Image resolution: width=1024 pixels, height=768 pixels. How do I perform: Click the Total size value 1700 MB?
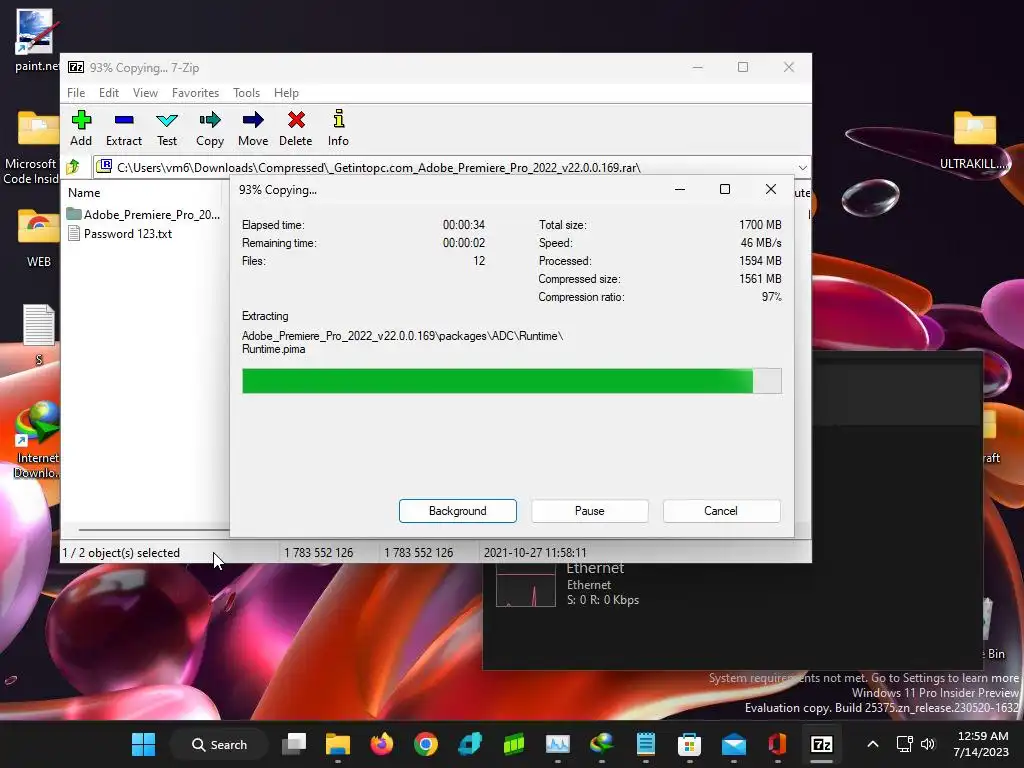click(x=760, y=225)
